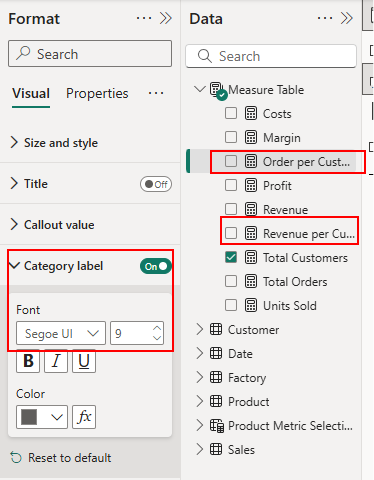Uncheck the Total Customers checkbox
Screen dimensions: 374x480
(231, 257)
